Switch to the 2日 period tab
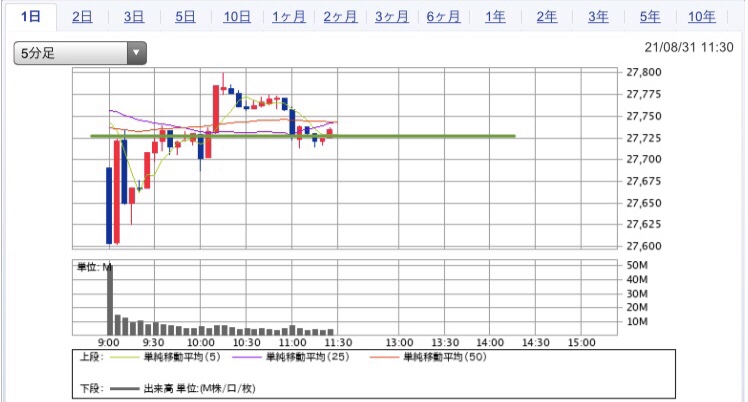Screen dimensions: 748x402 coord(82,17)
